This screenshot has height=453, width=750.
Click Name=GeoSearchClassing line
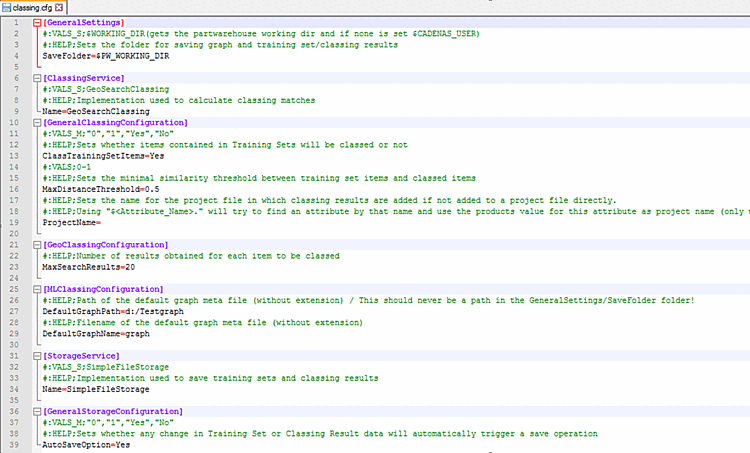click(x=96, y=111)
